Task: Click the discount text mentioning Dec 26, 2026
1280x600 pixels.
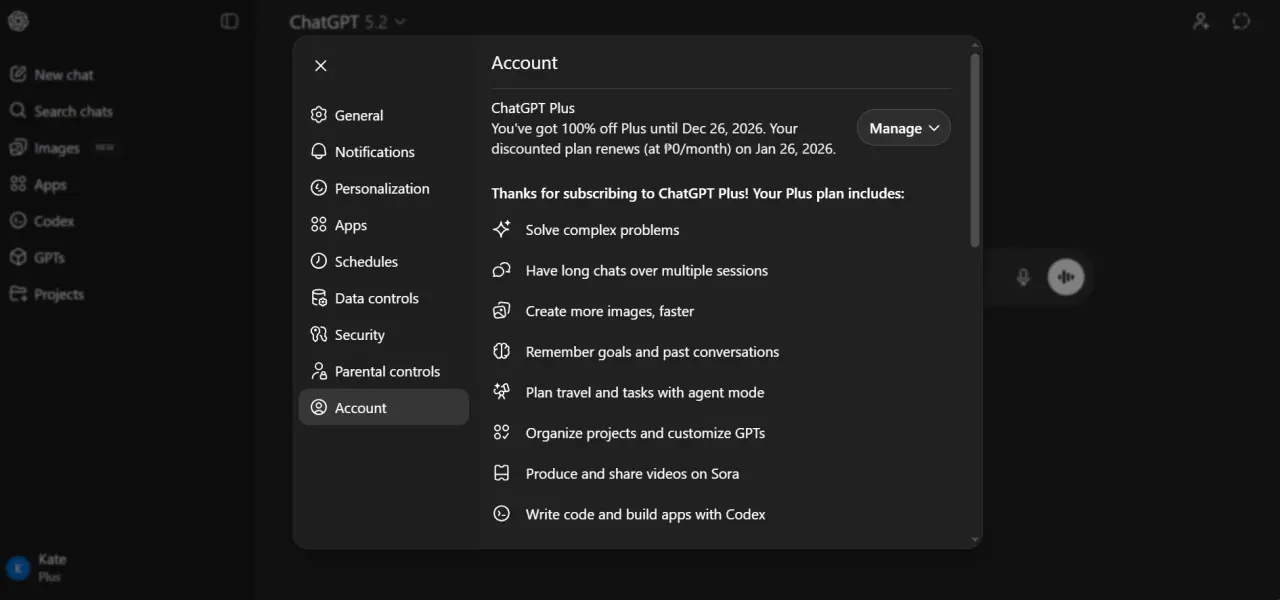Action: coord(663,139)
